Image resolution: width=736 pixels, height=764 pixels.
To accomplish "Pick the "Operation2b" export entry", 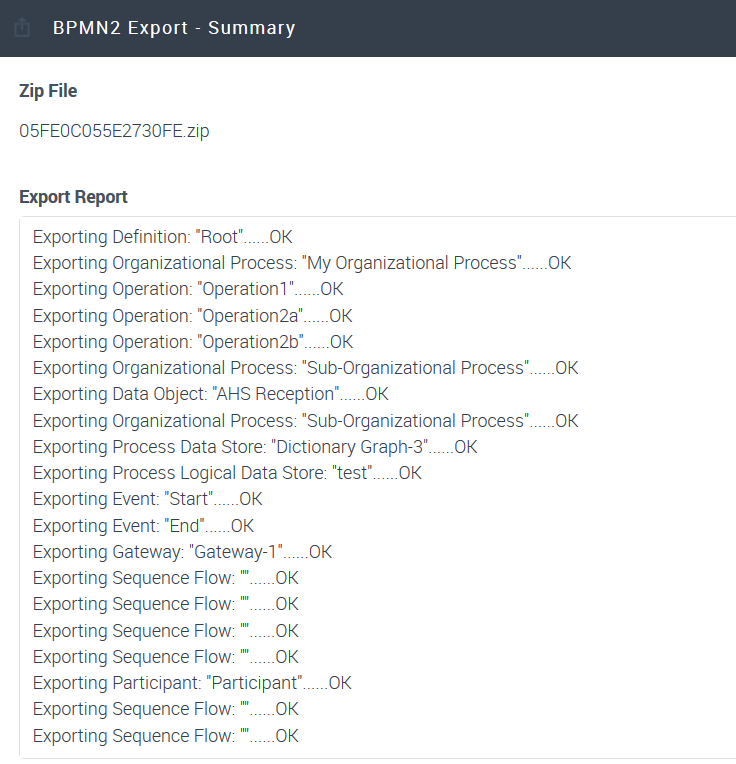I will click(192, 342).
